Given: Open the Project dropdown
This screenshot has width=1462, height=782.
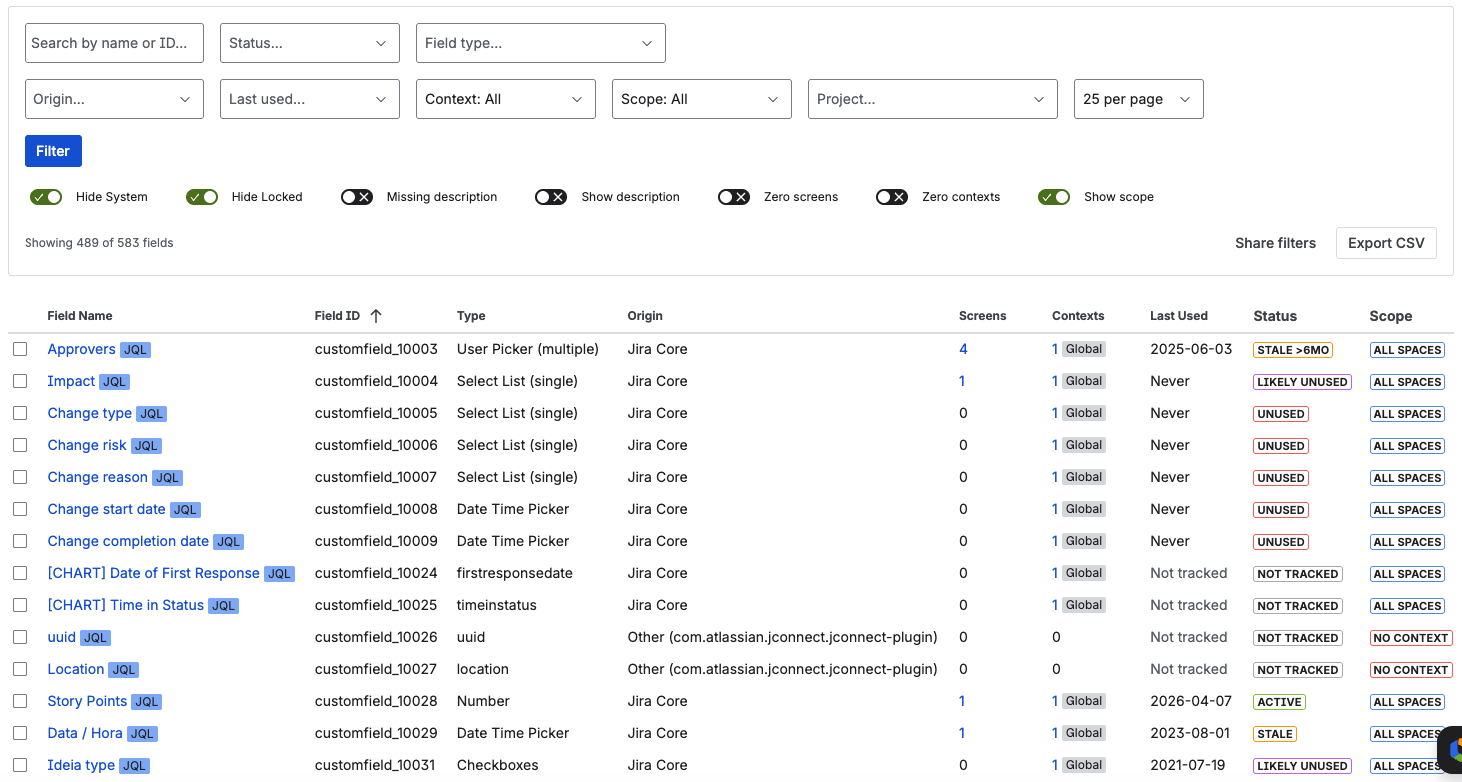Looking at the screenshot, I should coord(933,99).
